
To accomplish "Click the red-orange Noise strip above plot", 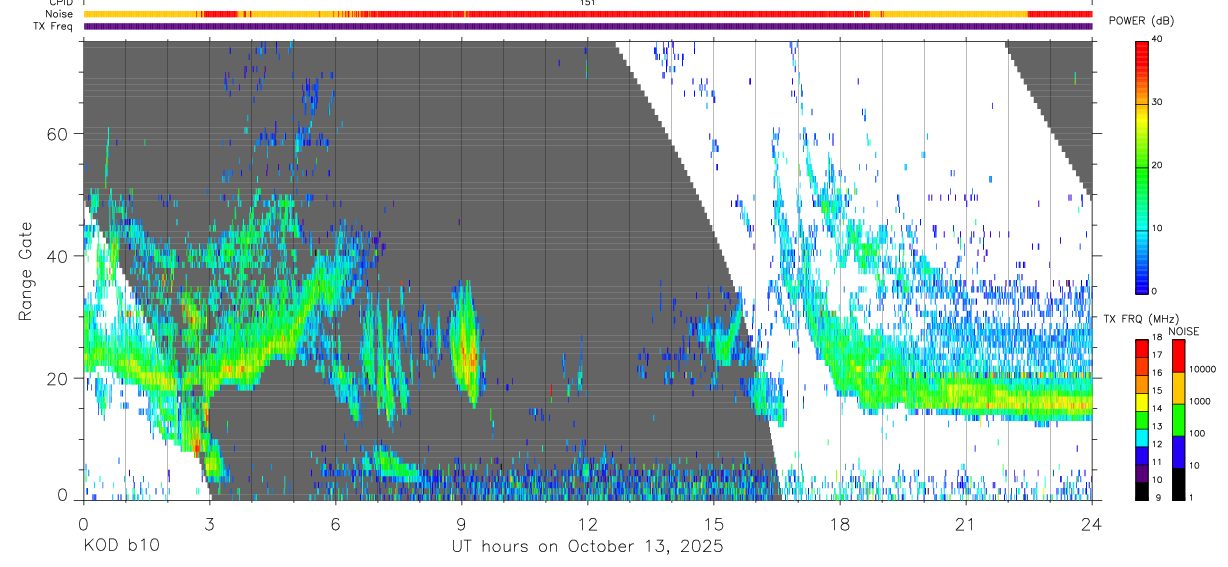I will point(588,14).
